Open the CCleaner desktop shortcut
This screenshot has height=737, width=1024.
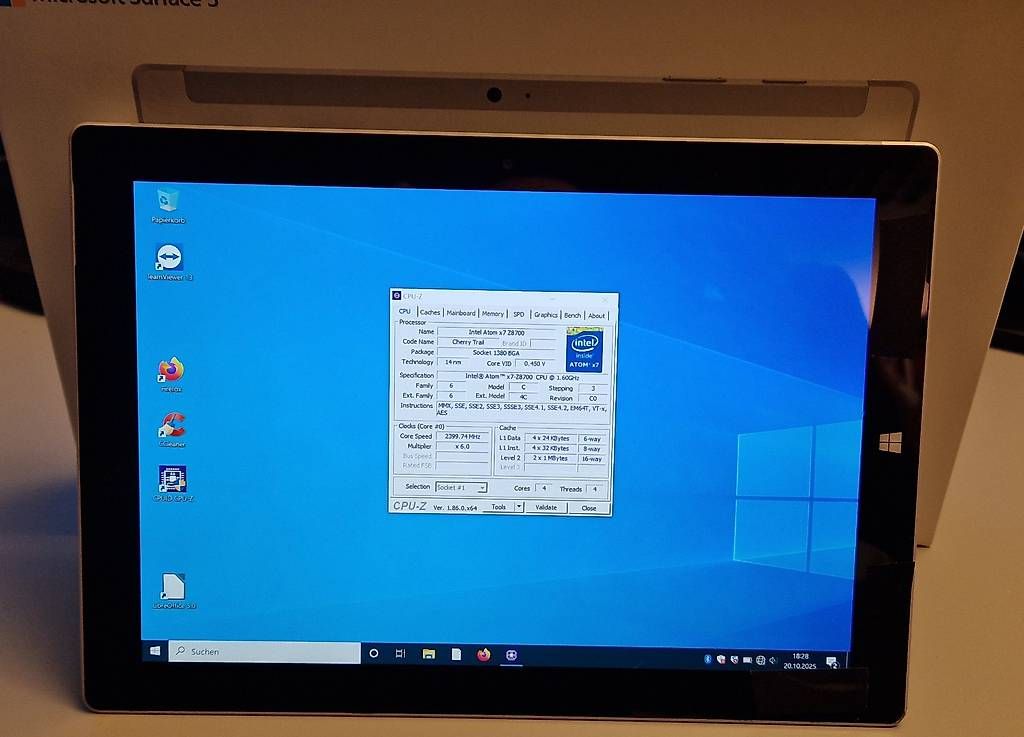172,430
